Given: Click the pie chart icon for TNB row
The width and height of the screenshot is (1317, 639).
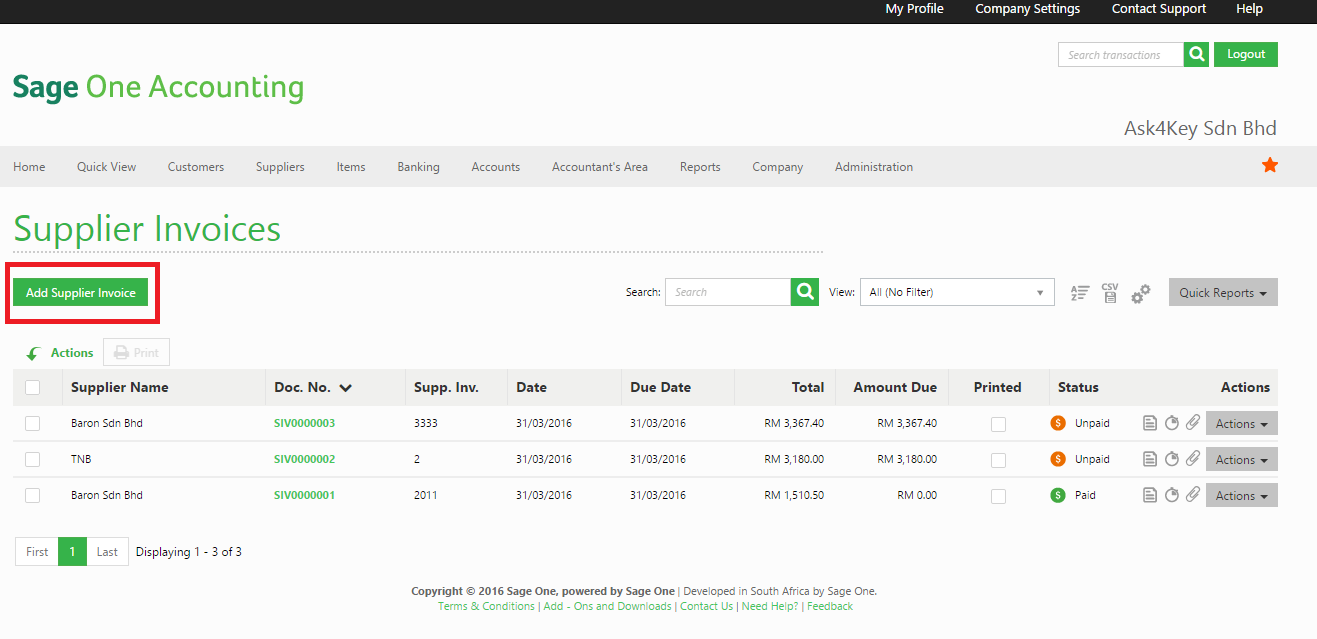Looking at the screenshot, I should [x=1172, y=459].
